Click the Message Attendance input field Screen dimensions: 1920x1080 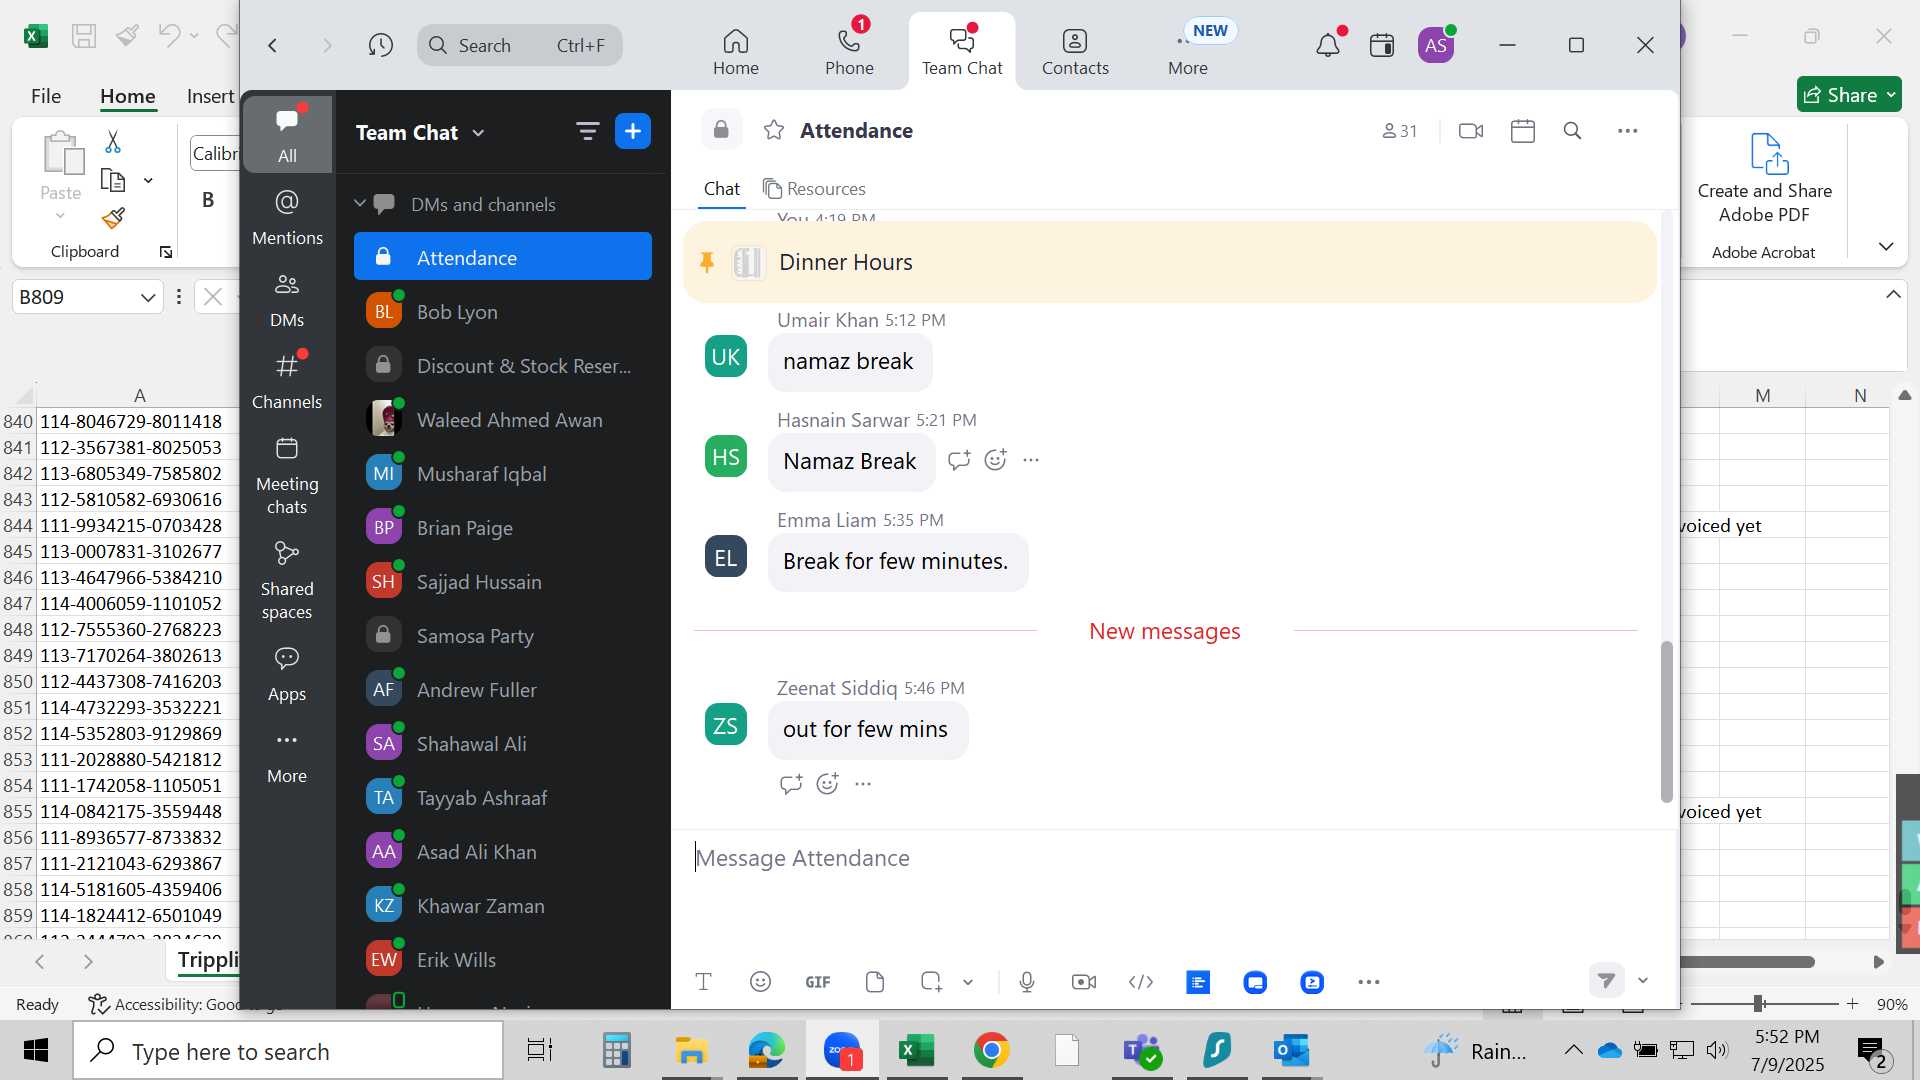click(x=1170, y=858)
